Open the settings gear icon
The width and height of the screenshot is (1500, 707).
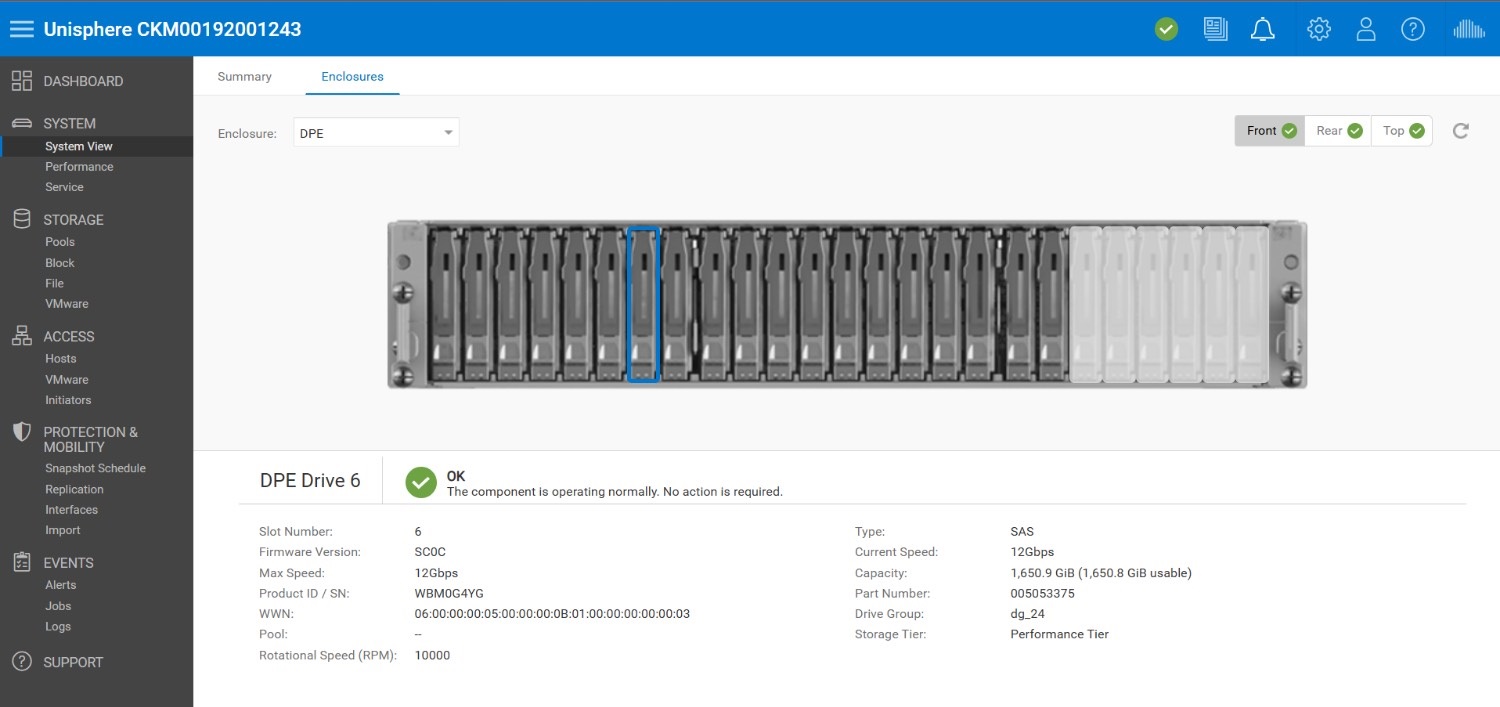tap(1319, 29)
